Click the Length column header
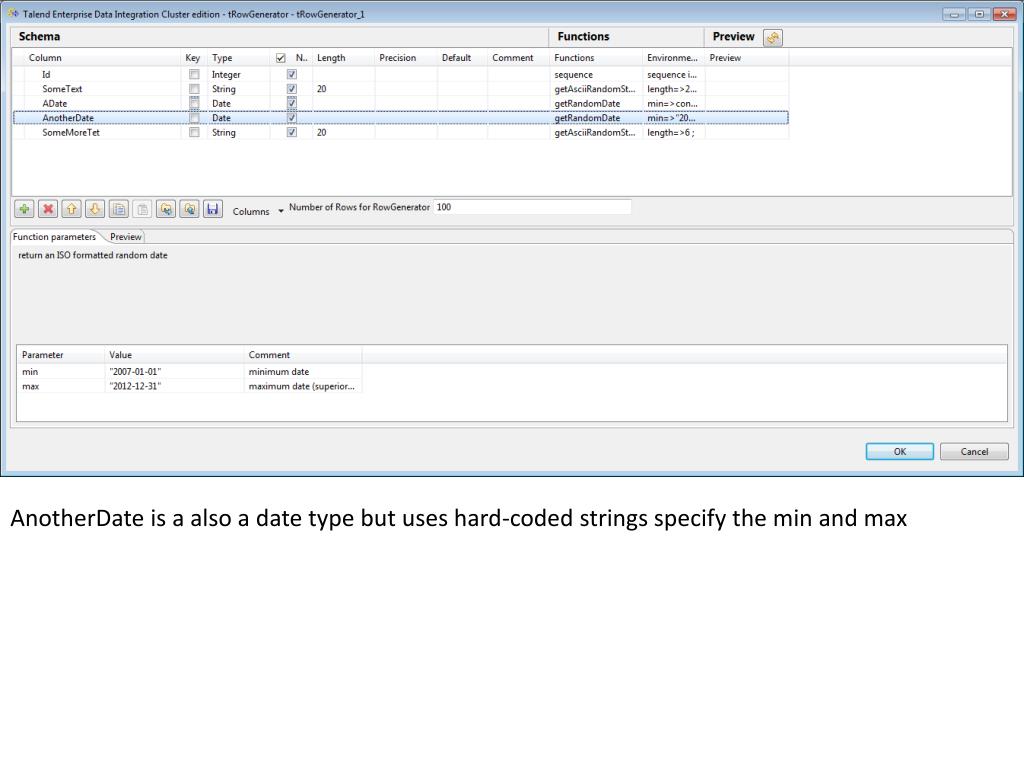 pyautogui.click(x=344, y=57)
